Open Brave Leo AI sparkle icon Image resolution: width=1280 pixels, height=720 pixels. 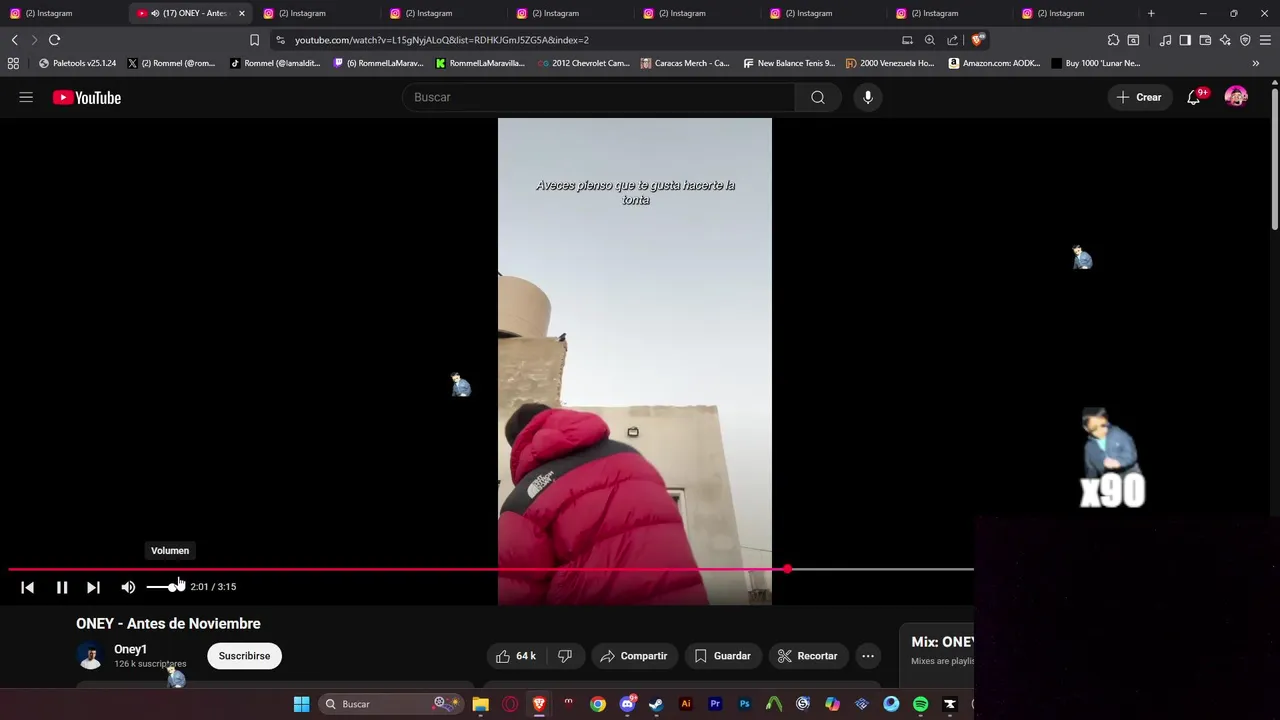[1225, 40]
